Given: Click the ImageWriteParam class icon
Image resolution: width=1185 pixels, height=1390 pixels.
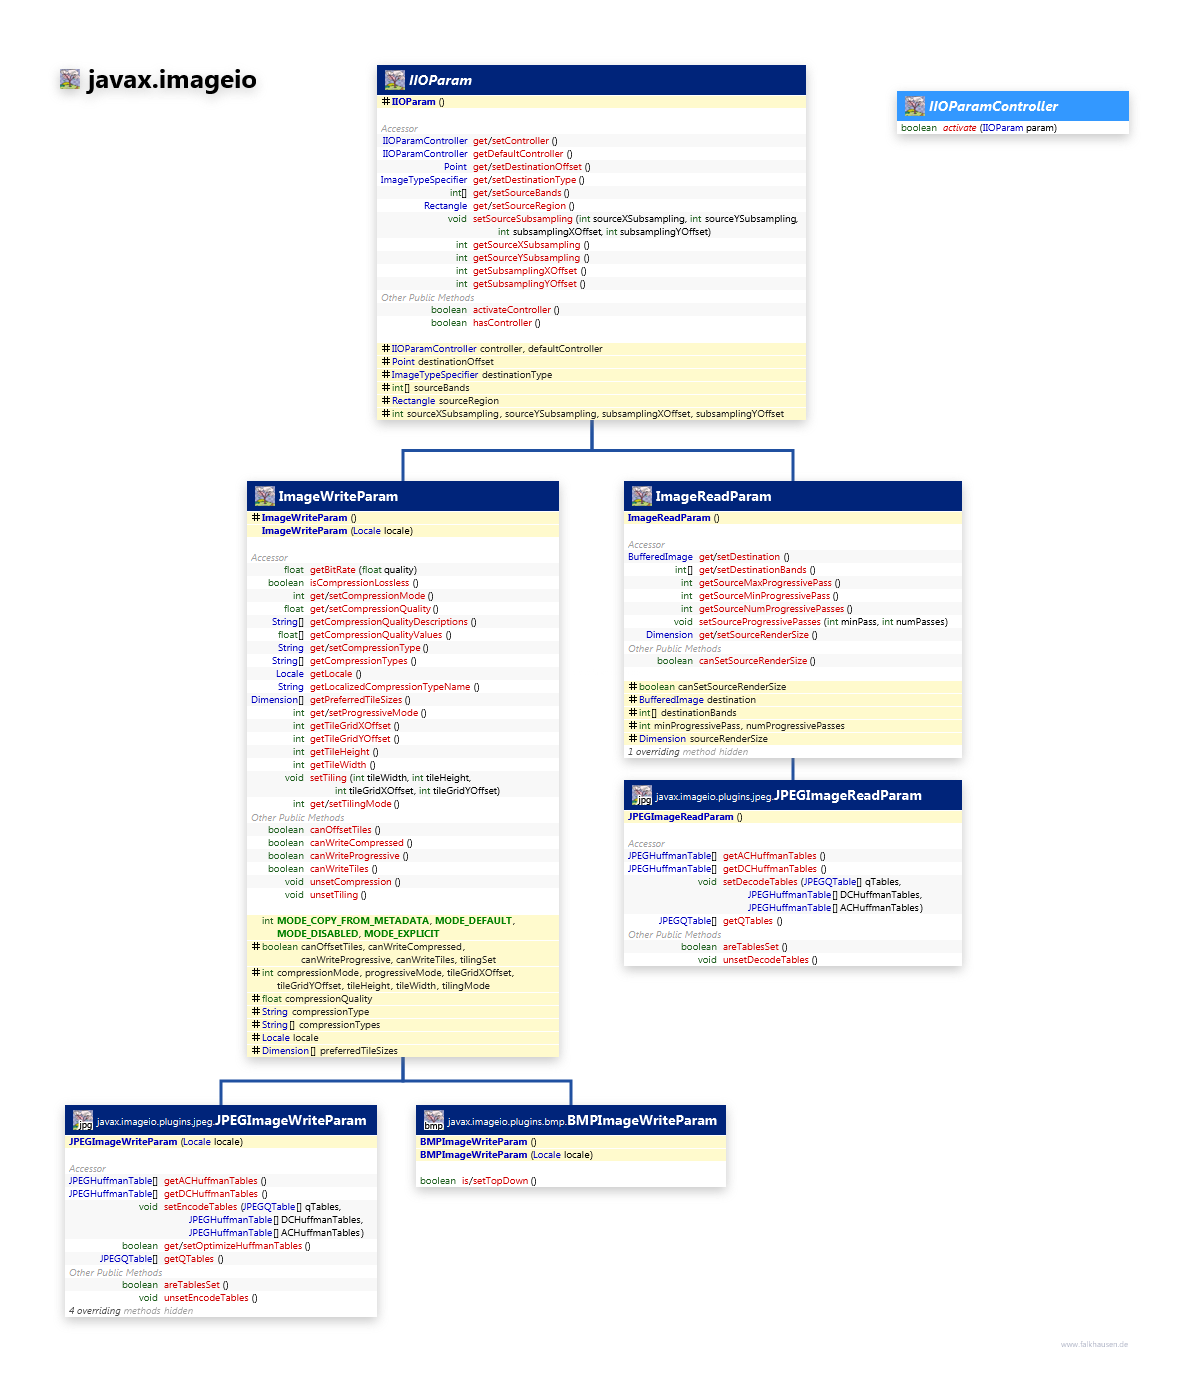Looking at the screenshot, I should click(264, 496).
